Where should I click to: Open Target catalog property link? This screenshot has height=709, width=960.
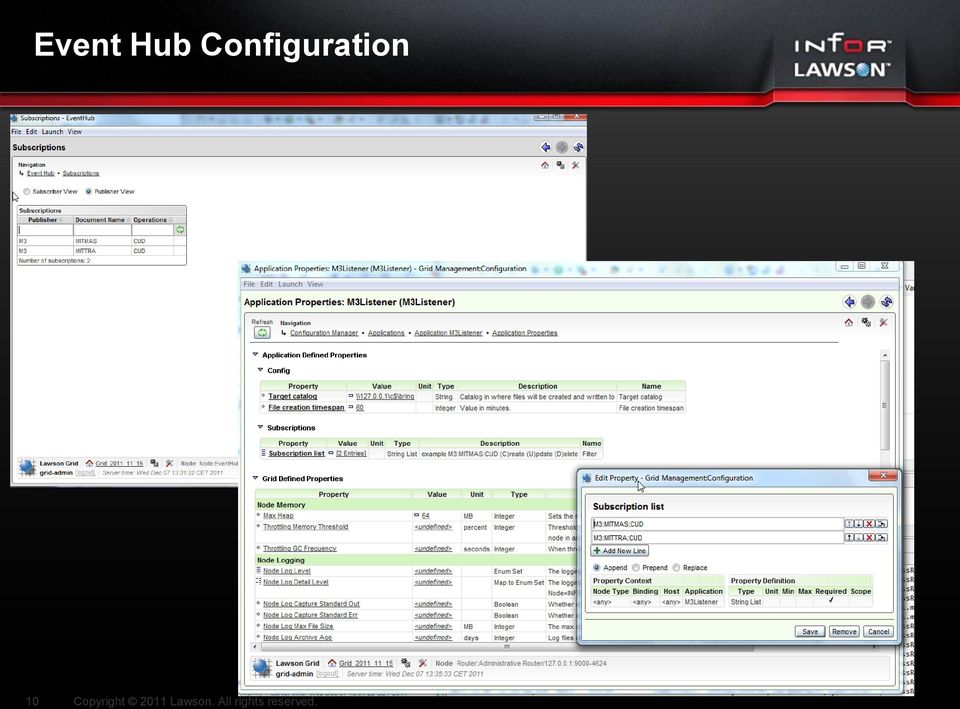(293, 396)
